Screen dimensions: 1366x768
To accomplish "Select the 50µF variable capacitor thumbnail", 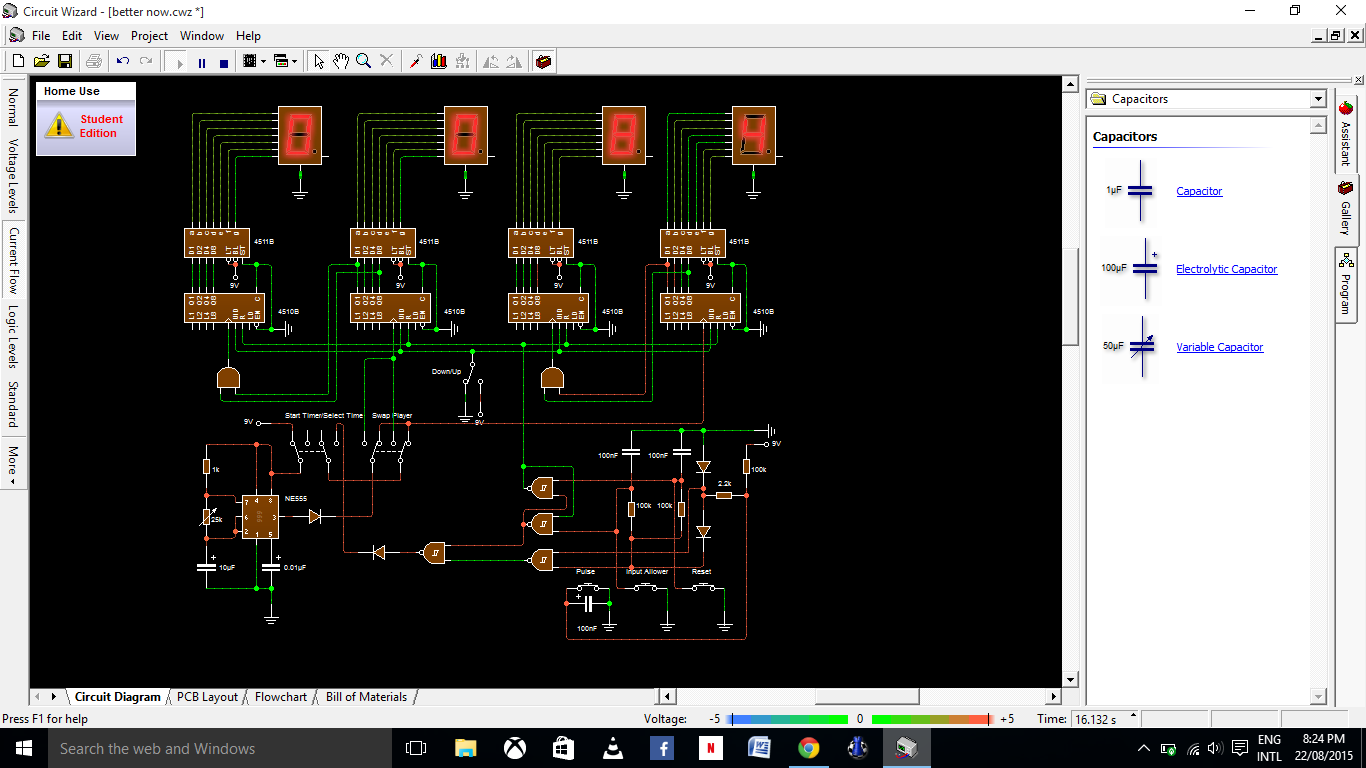I will (1131, 347).
